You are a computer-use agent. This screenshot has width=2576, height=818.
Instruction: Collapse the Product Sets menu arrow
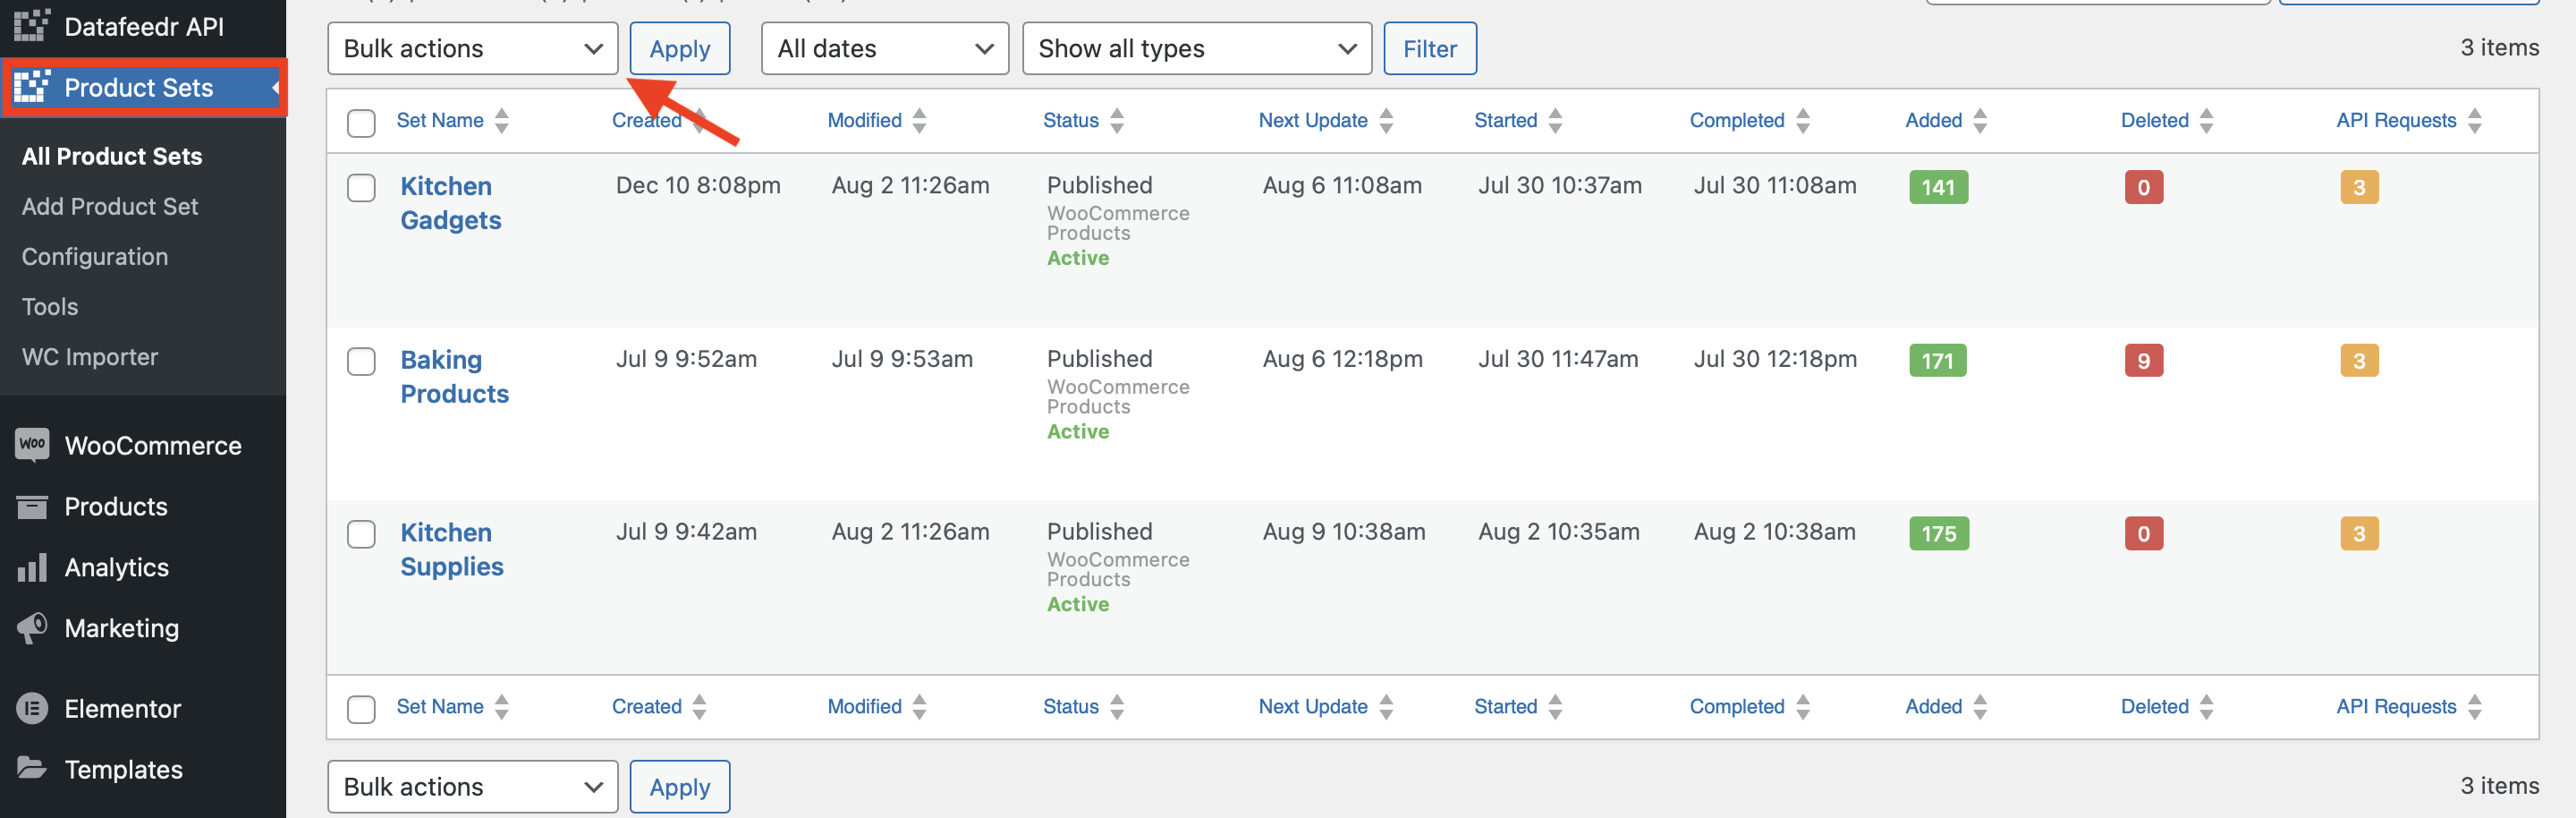click(x=275, y=87)
